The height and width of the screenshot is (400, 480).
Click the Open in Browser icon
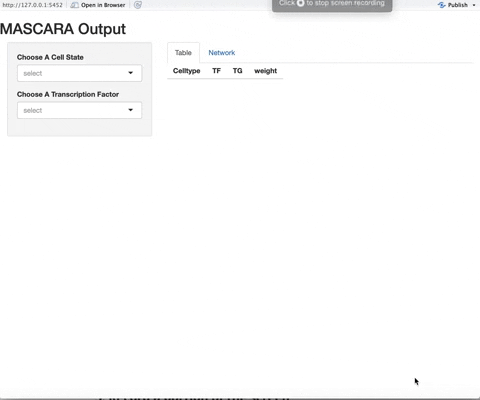click(x=74, y=5)
